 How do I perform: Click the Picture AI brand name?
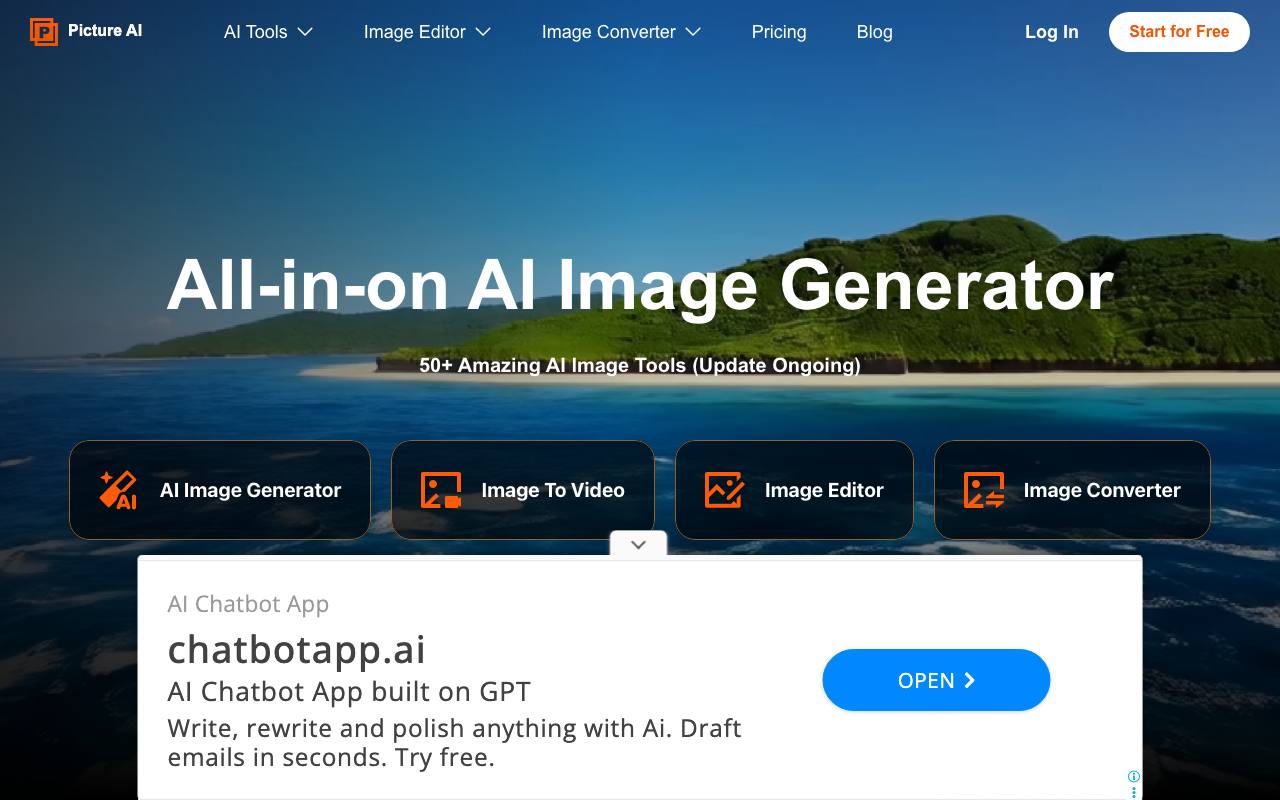(105, 31)
